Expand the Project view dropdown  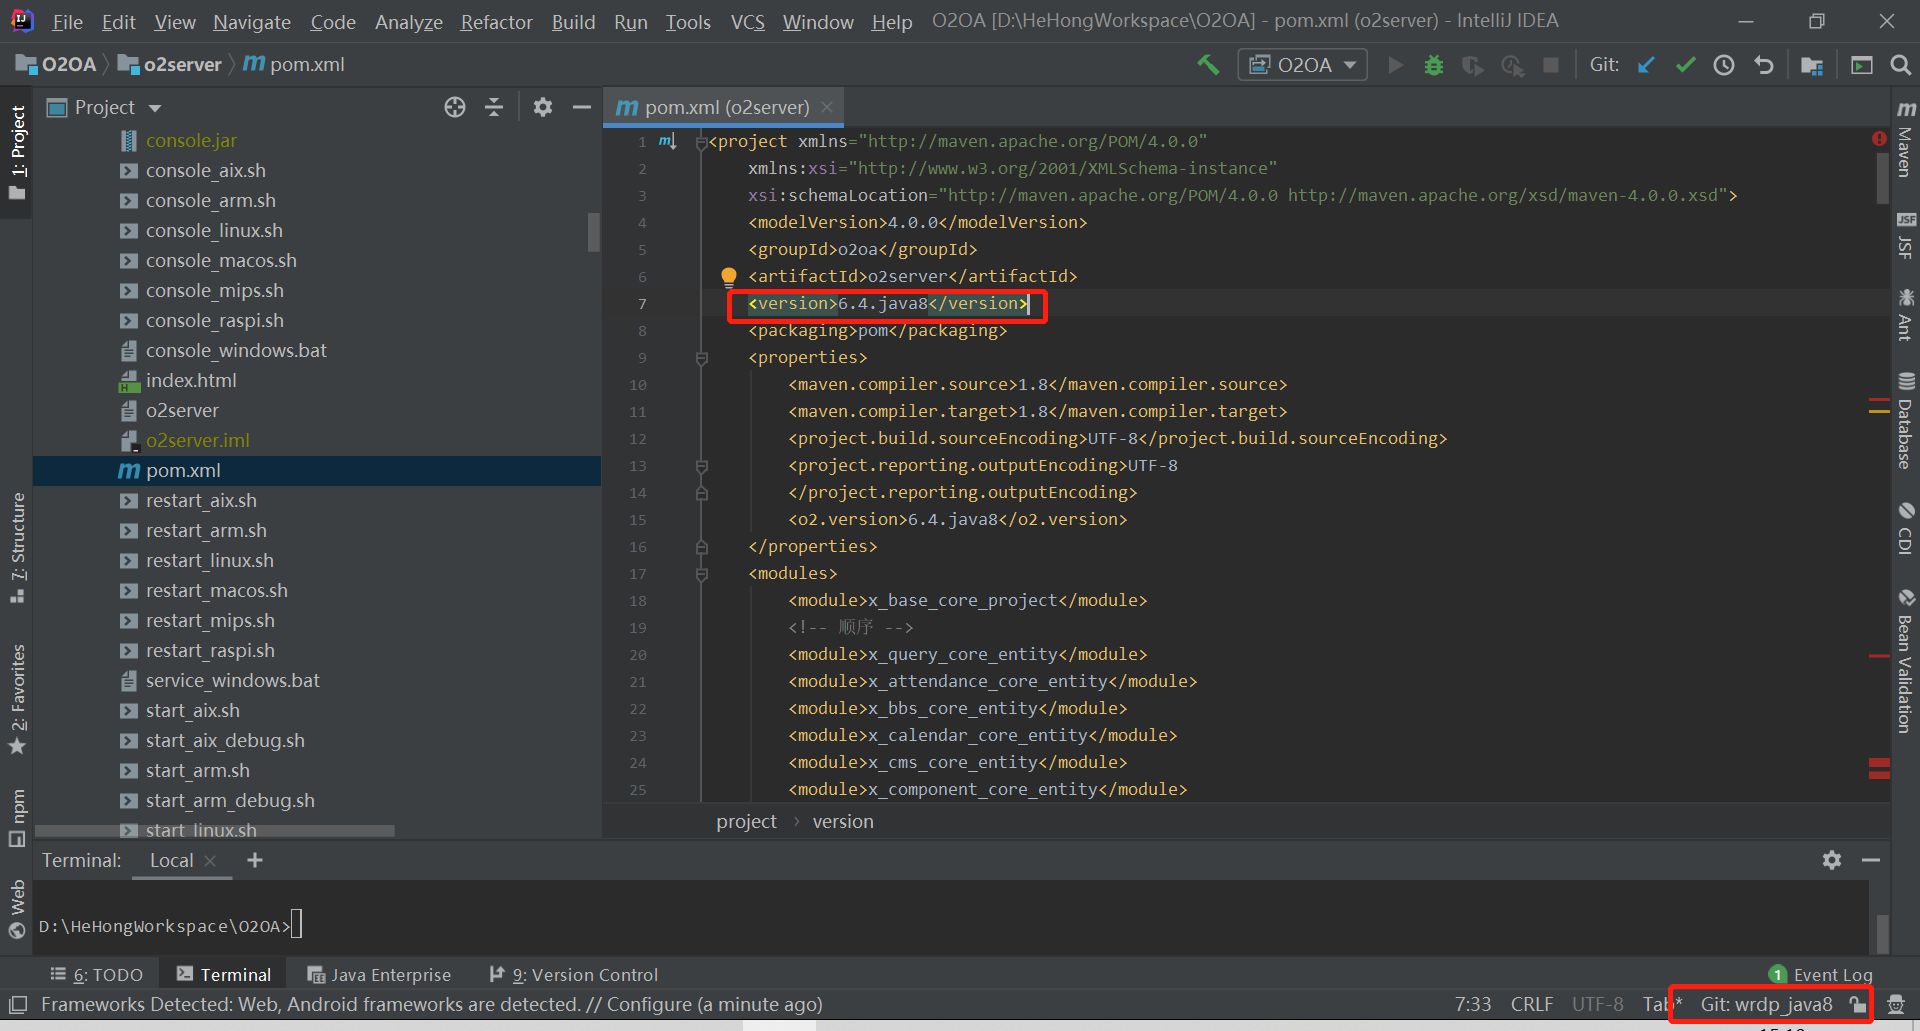(155, 108)
